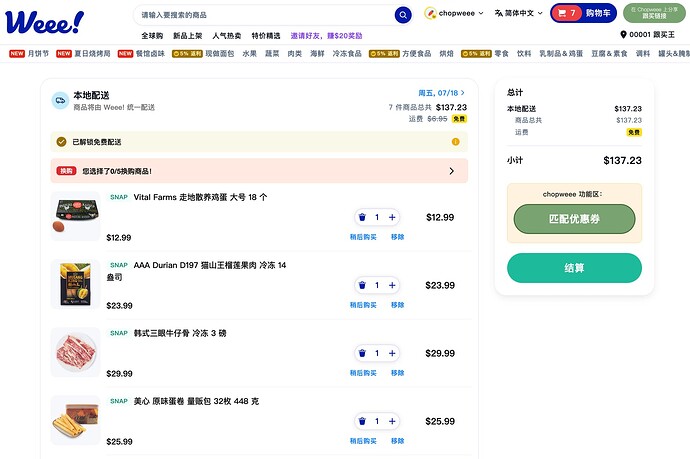The image size is (690, 459).
Task: Change delivery date 周五, 07/18
Action: click(441, 93)
